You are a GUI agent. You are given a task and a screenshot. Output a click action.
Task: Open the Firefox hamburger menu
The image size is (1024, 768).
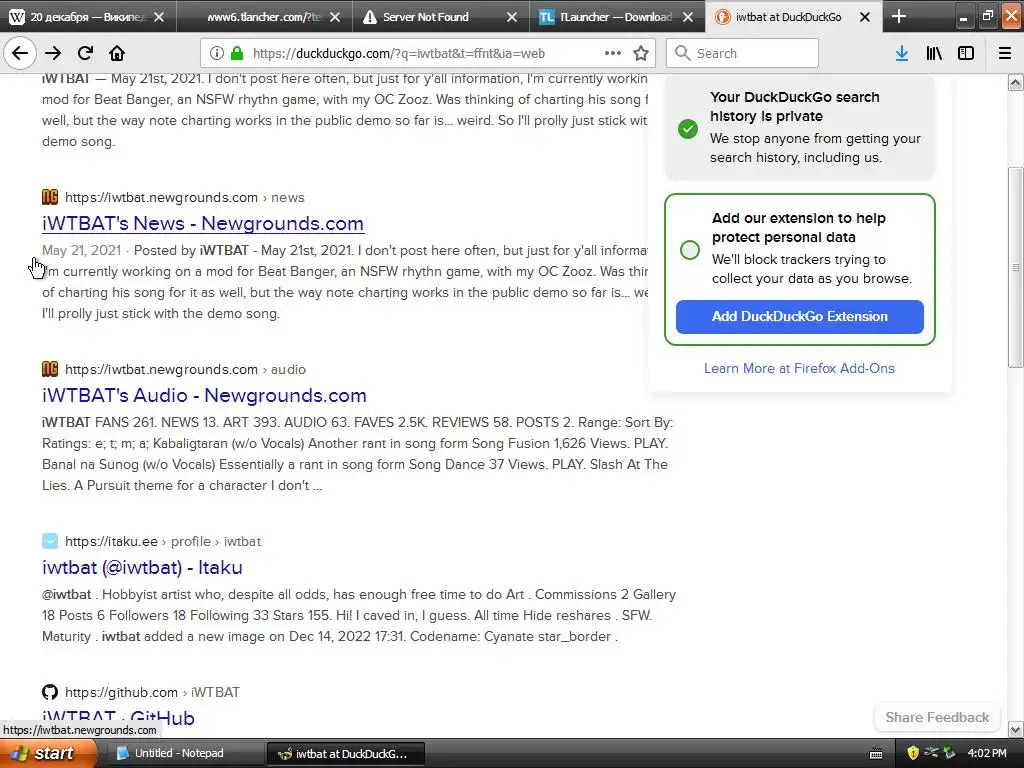1005,54
